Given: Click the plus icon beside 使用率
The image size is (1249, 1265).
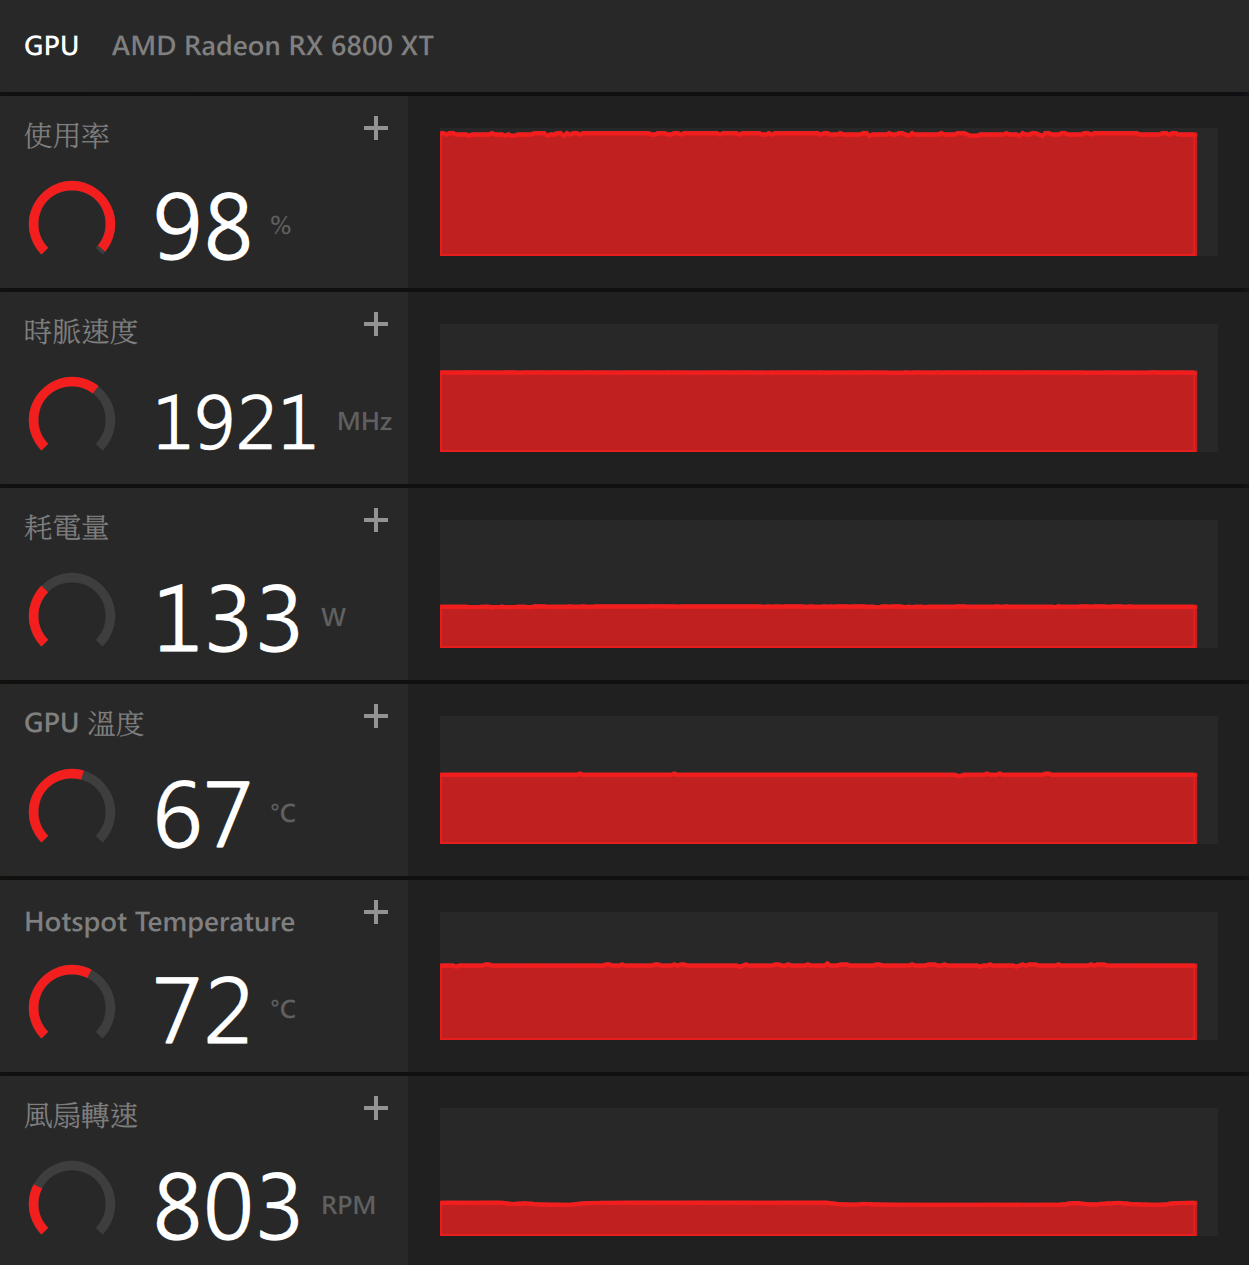Looking at the screenshot, I should pyautogui.click(x=376, y=128).
